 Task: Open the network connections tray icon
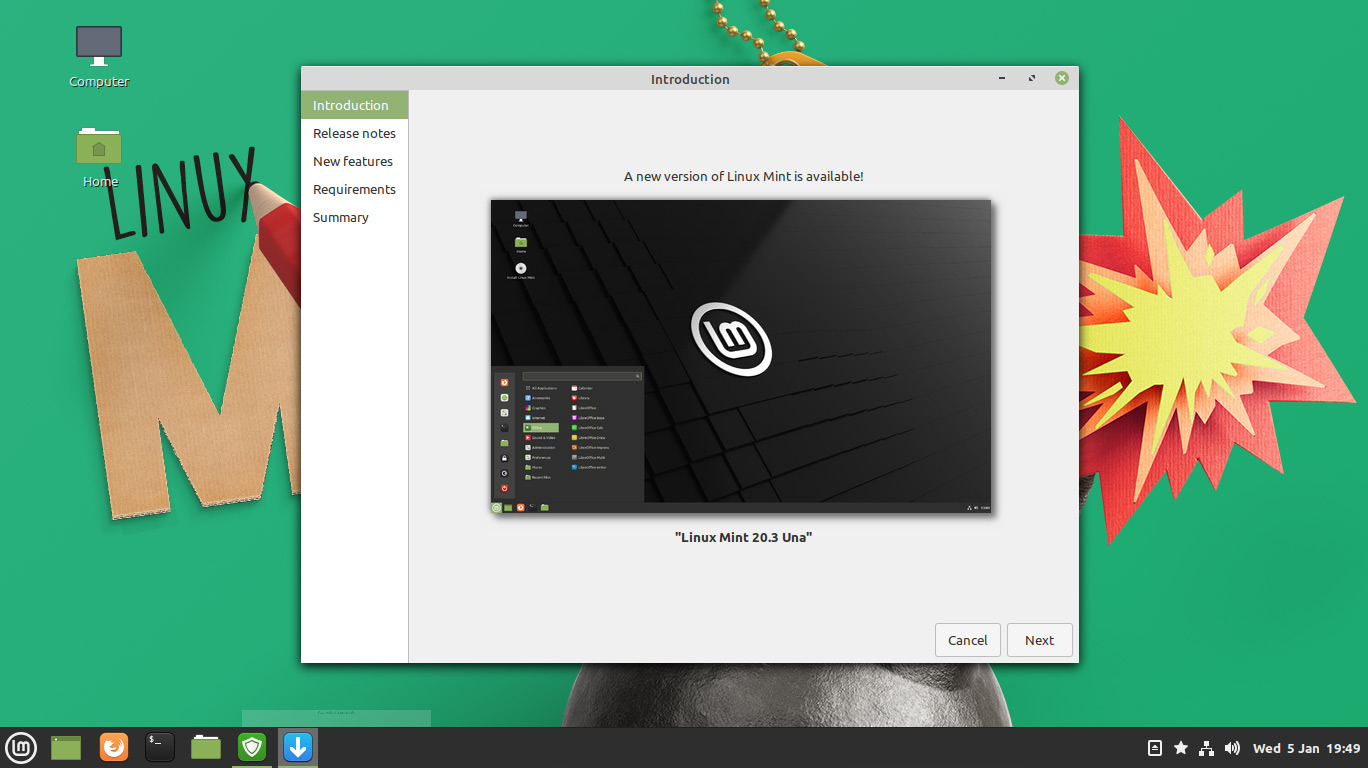tap(1207, 748)
